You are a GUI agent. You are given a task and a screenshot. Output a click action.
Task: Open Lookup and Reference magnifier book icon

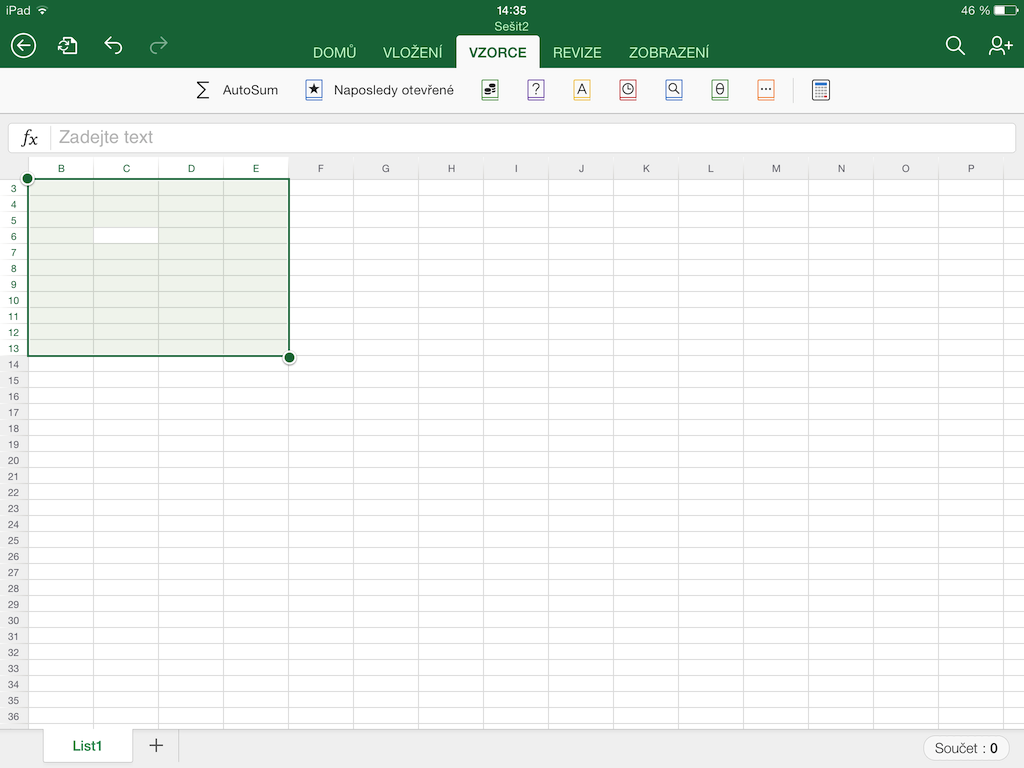674,90
